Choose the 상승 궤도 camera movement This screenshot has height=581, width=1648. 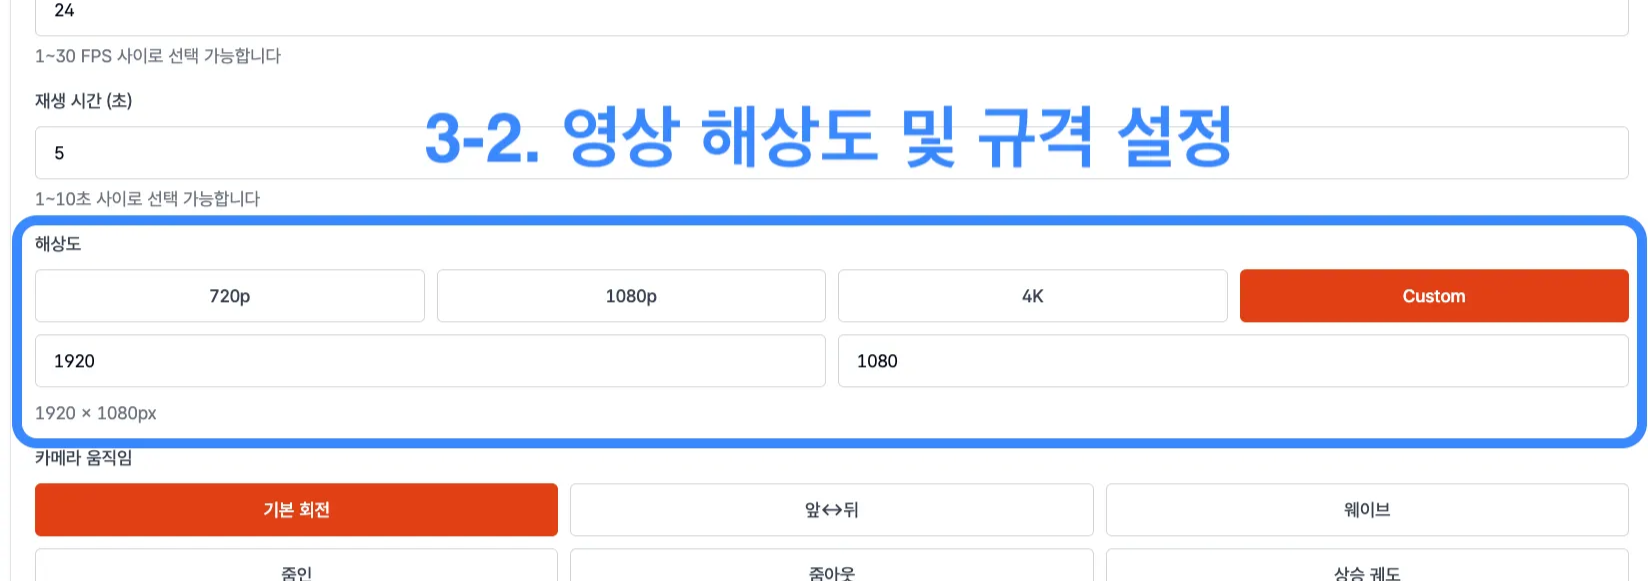click(x=1367, y=566)
